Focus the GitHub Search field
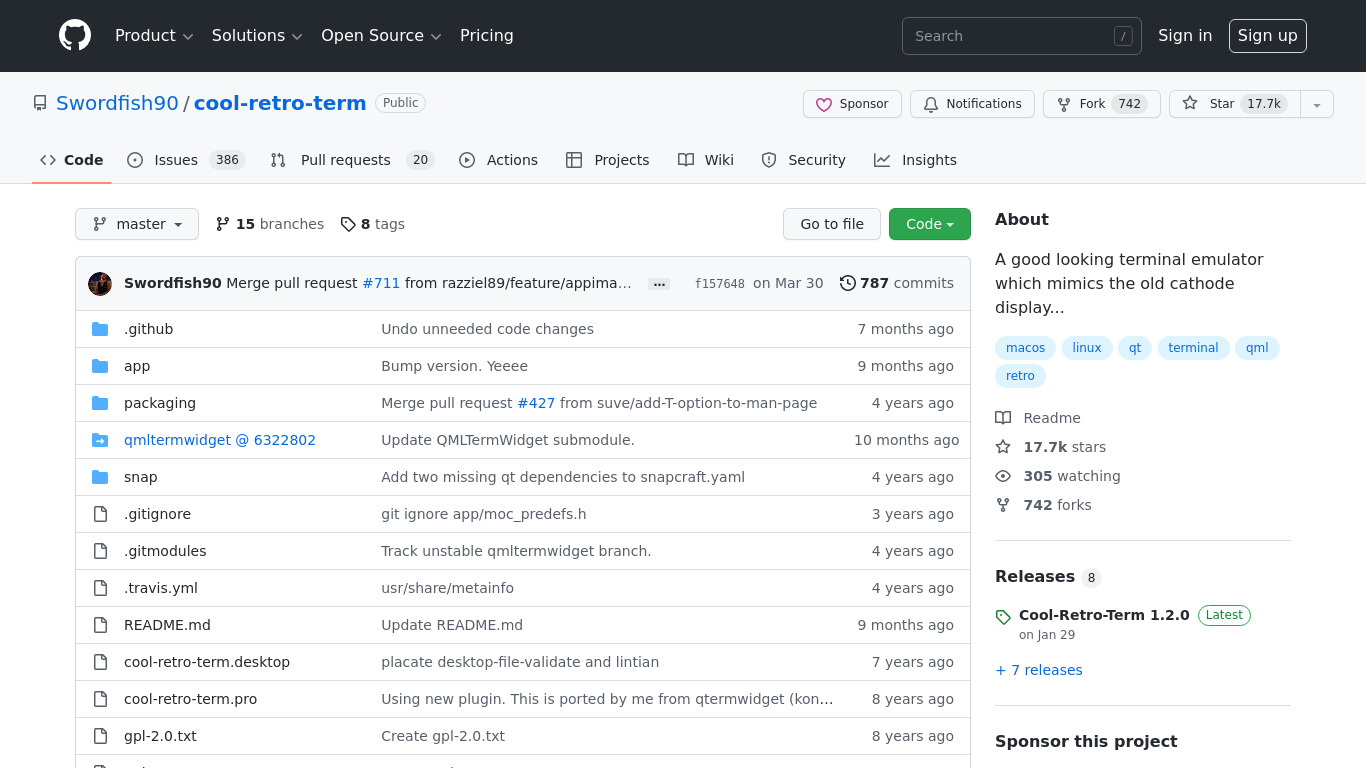The image size is (1366, 768). (x=1022, y=36)
